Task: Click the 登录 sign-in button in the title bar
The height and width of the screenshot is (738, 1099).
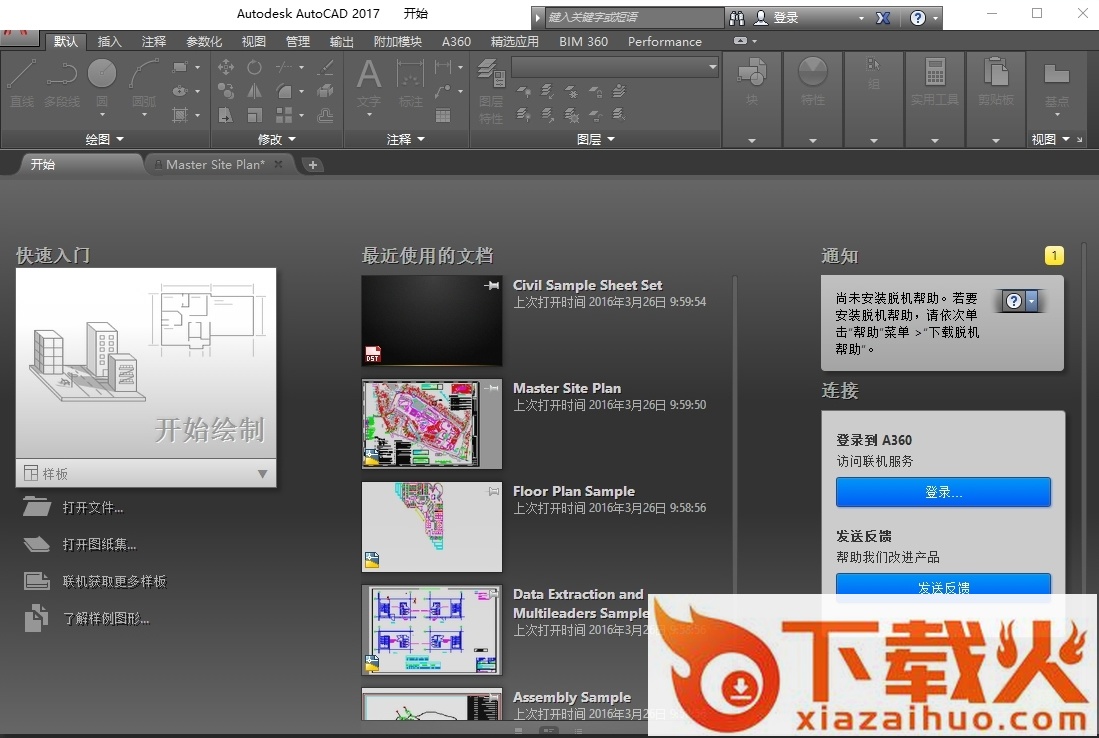Action: pyautogui.click(x=777, y=18)
